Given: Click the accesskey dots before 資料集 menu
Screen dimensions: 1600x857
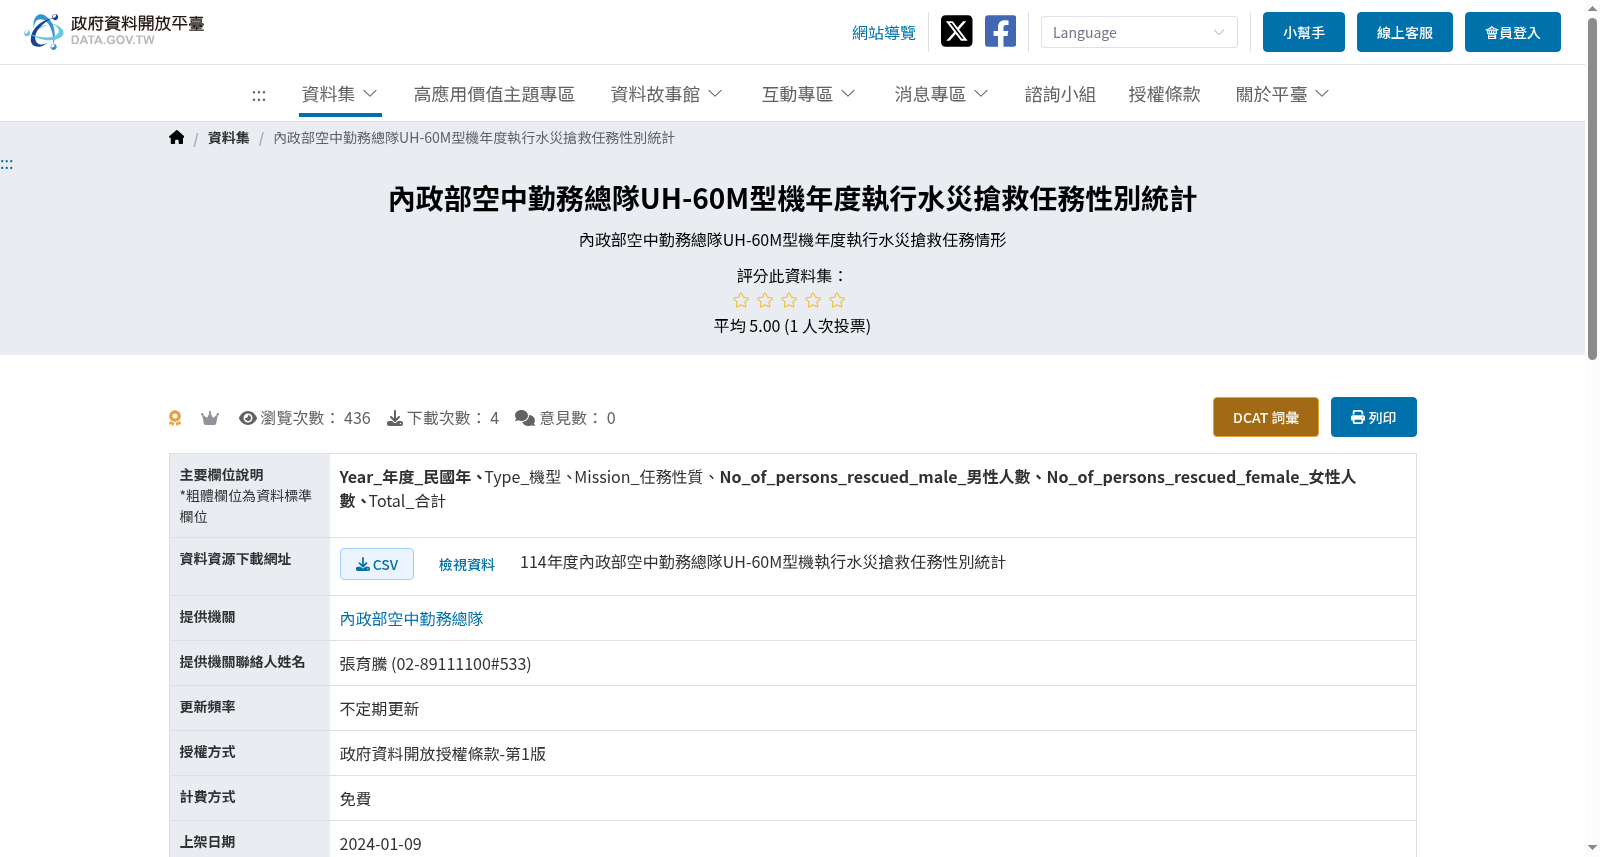Looking at the screenshot, I should coord(259,95).
